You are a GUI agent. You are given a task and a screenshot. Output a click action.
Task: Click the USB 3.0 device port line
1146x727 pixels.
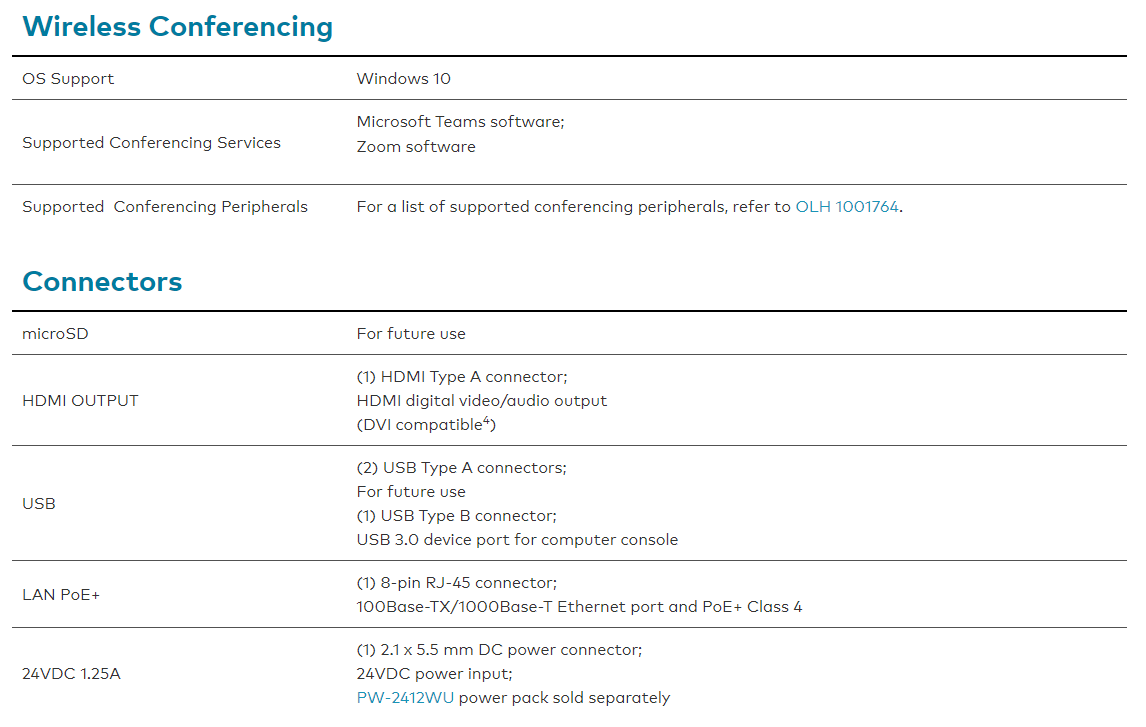point(517,540)
